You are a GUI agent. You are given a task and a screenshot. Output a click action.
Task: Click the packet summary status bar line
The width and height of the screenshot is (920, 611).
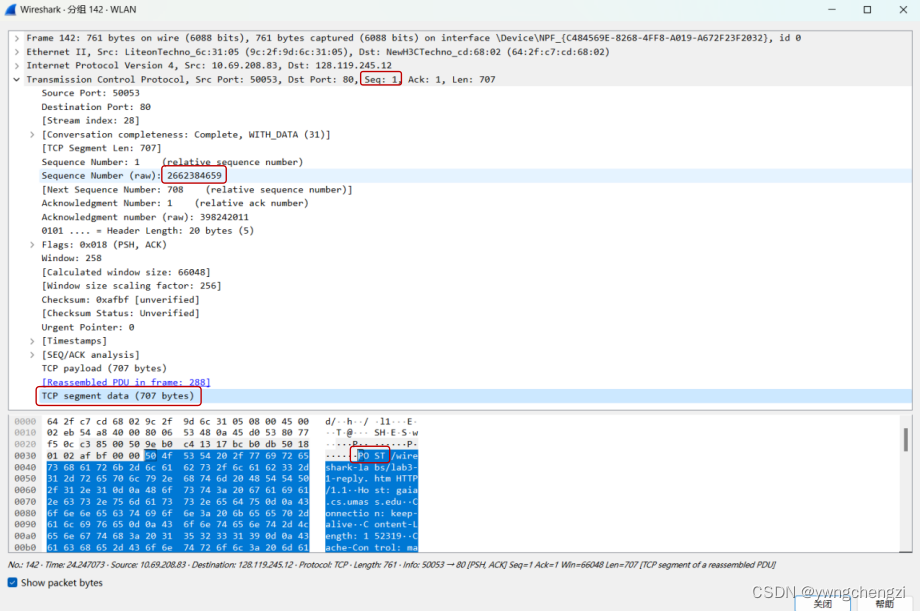(x=300, y=566)
